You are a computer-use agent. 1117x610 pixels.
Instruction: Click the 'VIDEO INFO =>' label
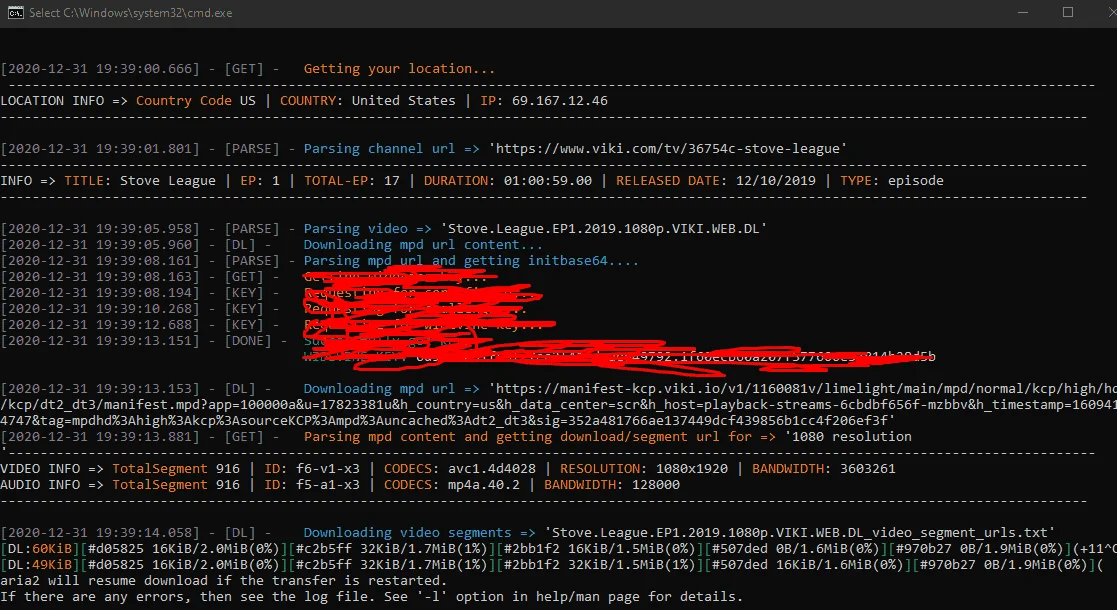pos(52,468)
